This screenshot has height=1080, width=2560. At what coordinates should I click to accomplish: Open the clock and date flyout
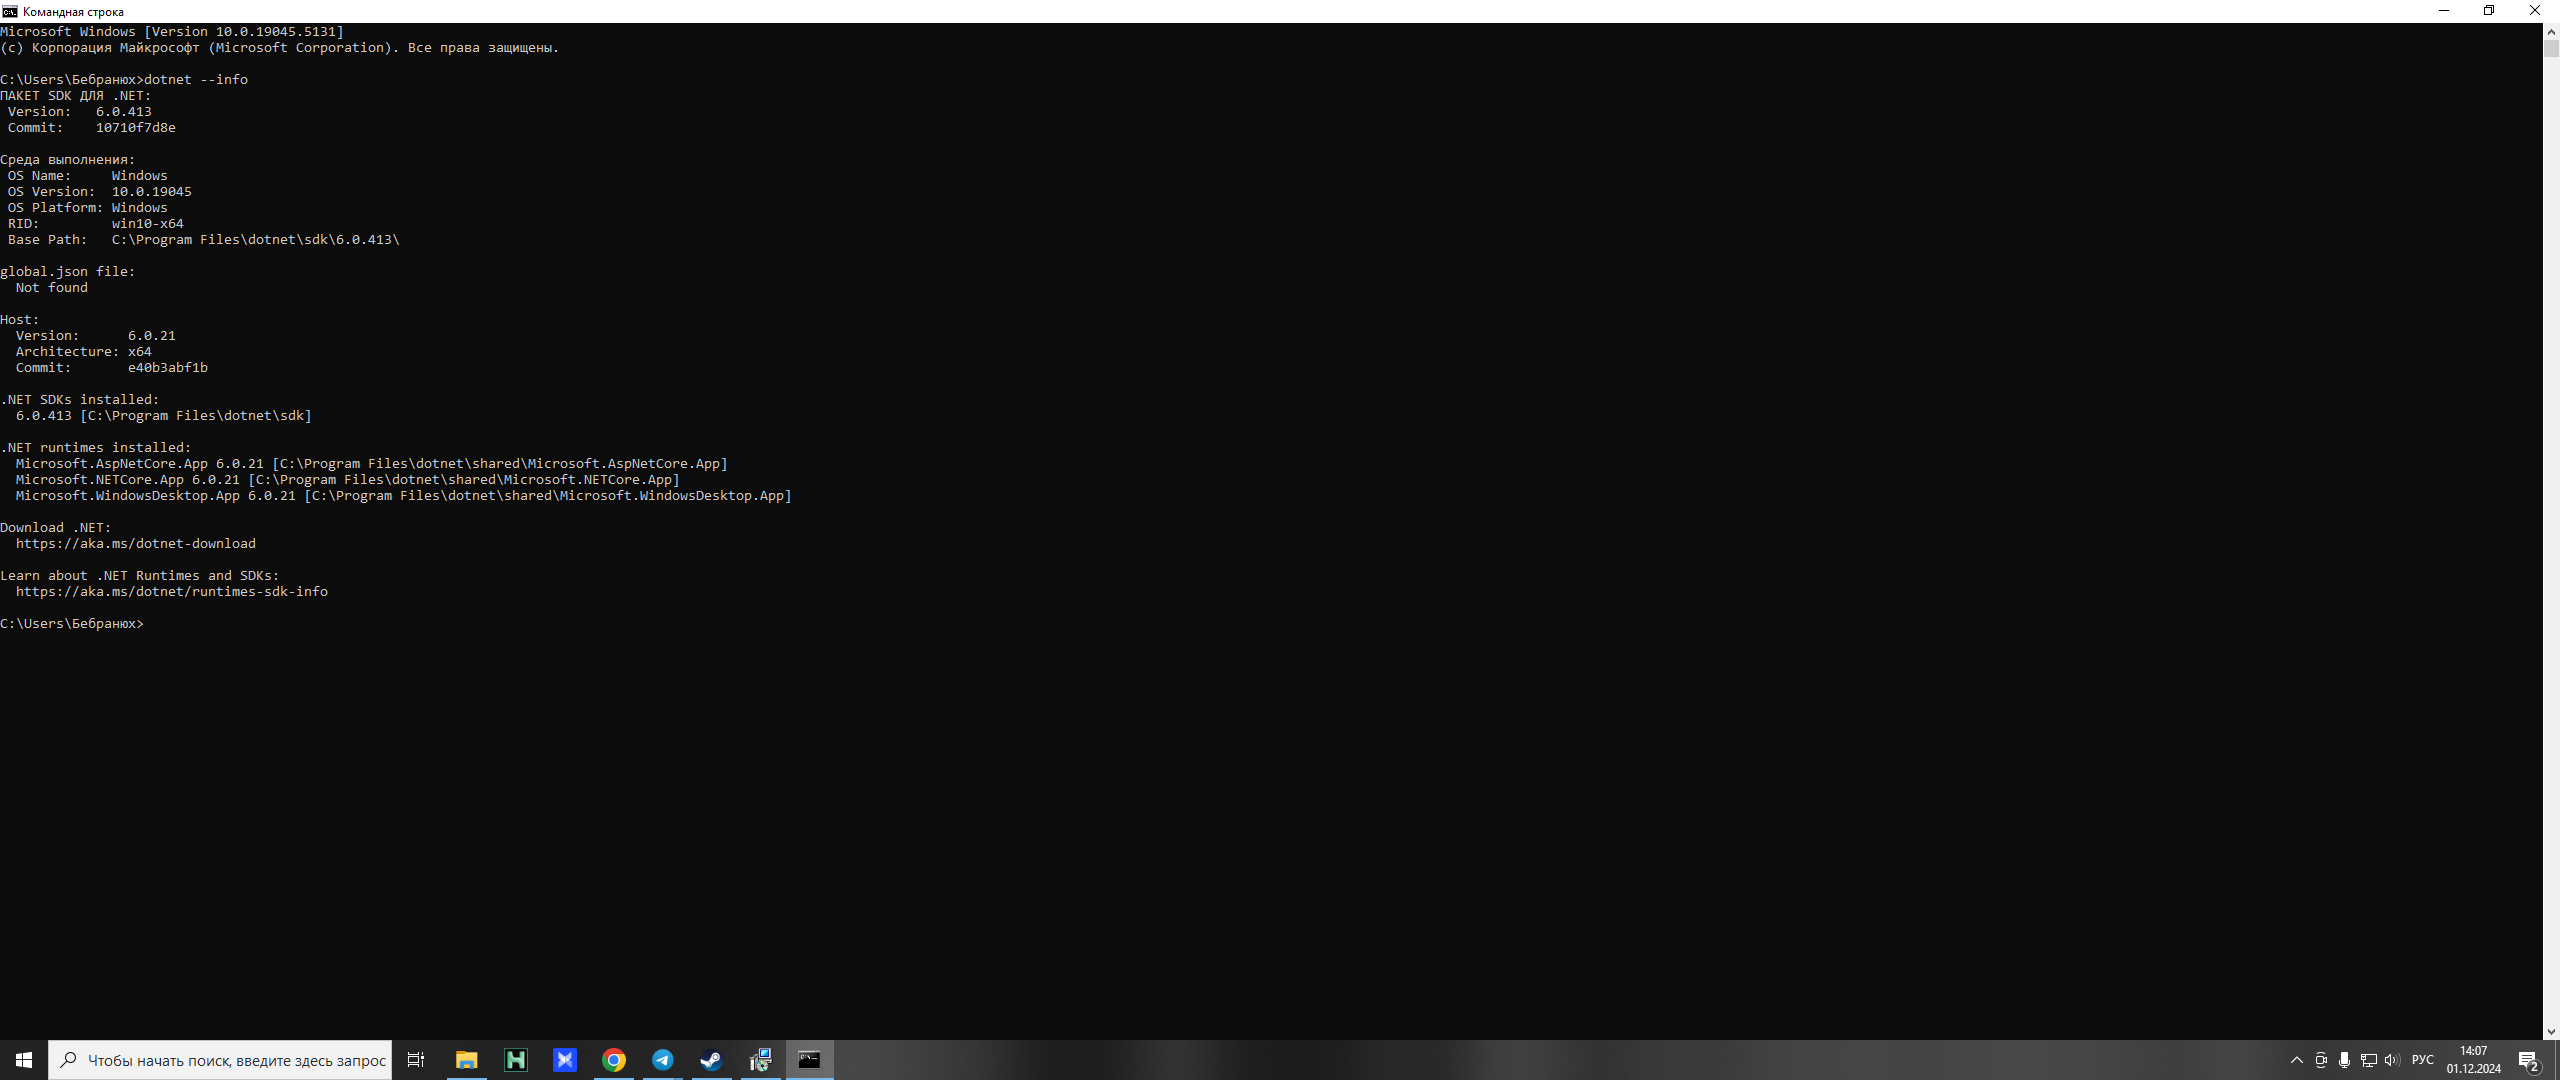2473,1060
